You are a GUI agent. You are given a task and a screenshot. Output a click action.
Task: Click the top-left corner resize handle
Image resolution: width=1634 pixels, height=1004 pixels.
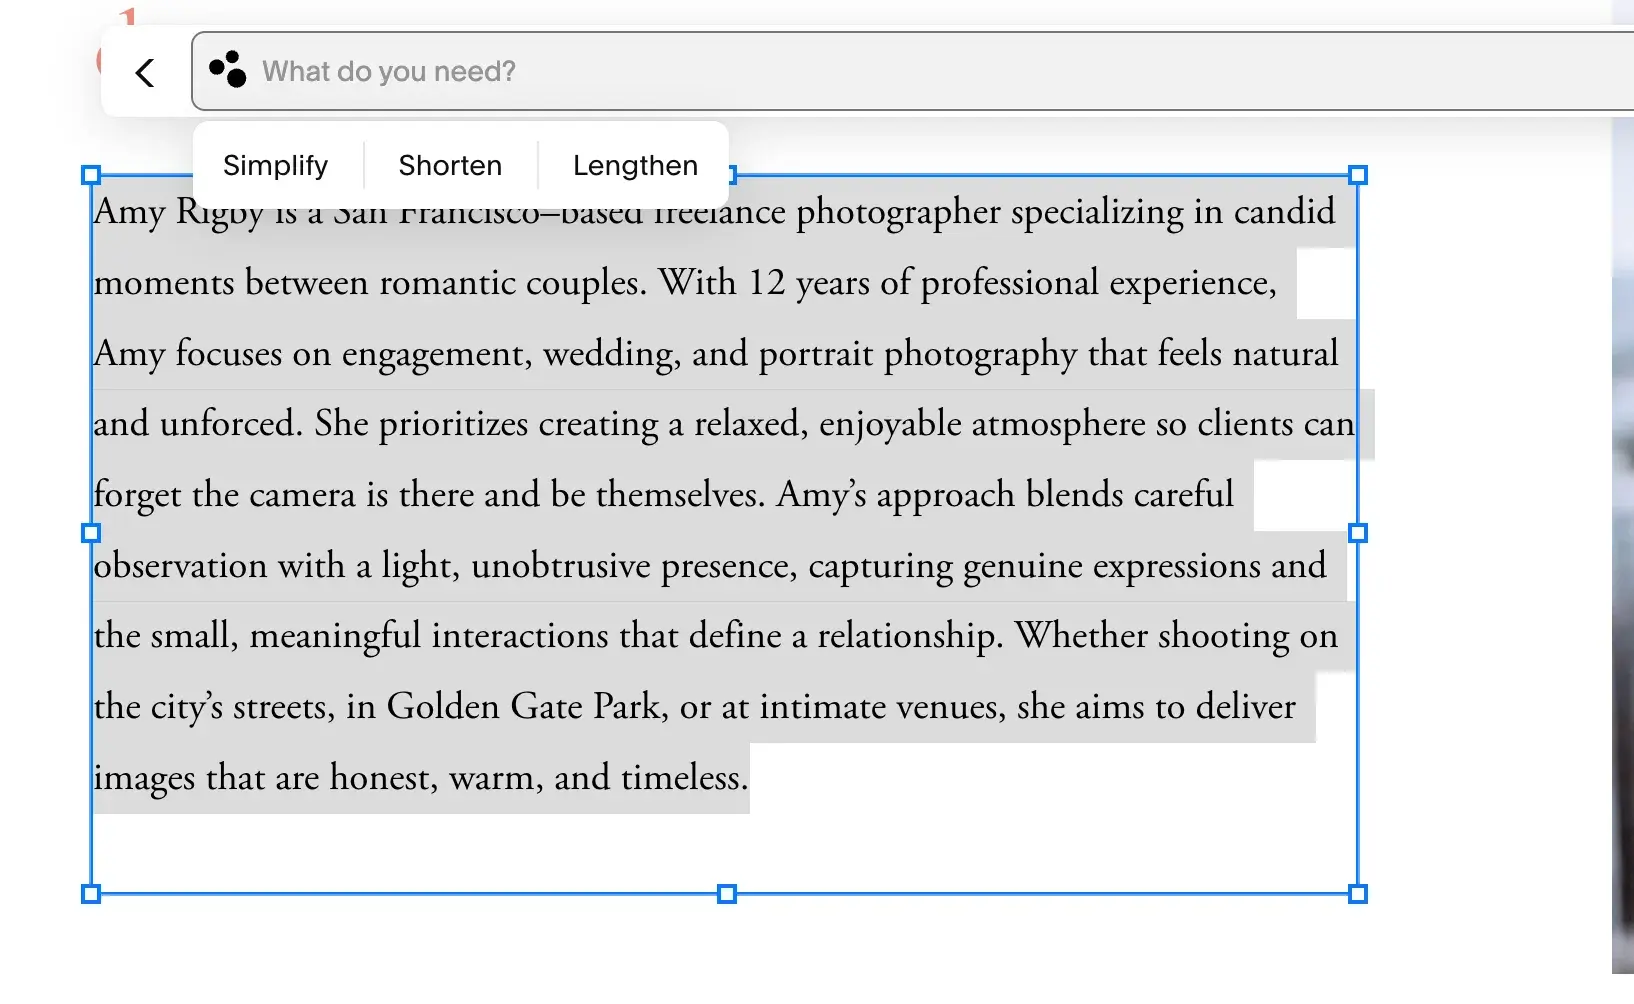click(91, 174)
